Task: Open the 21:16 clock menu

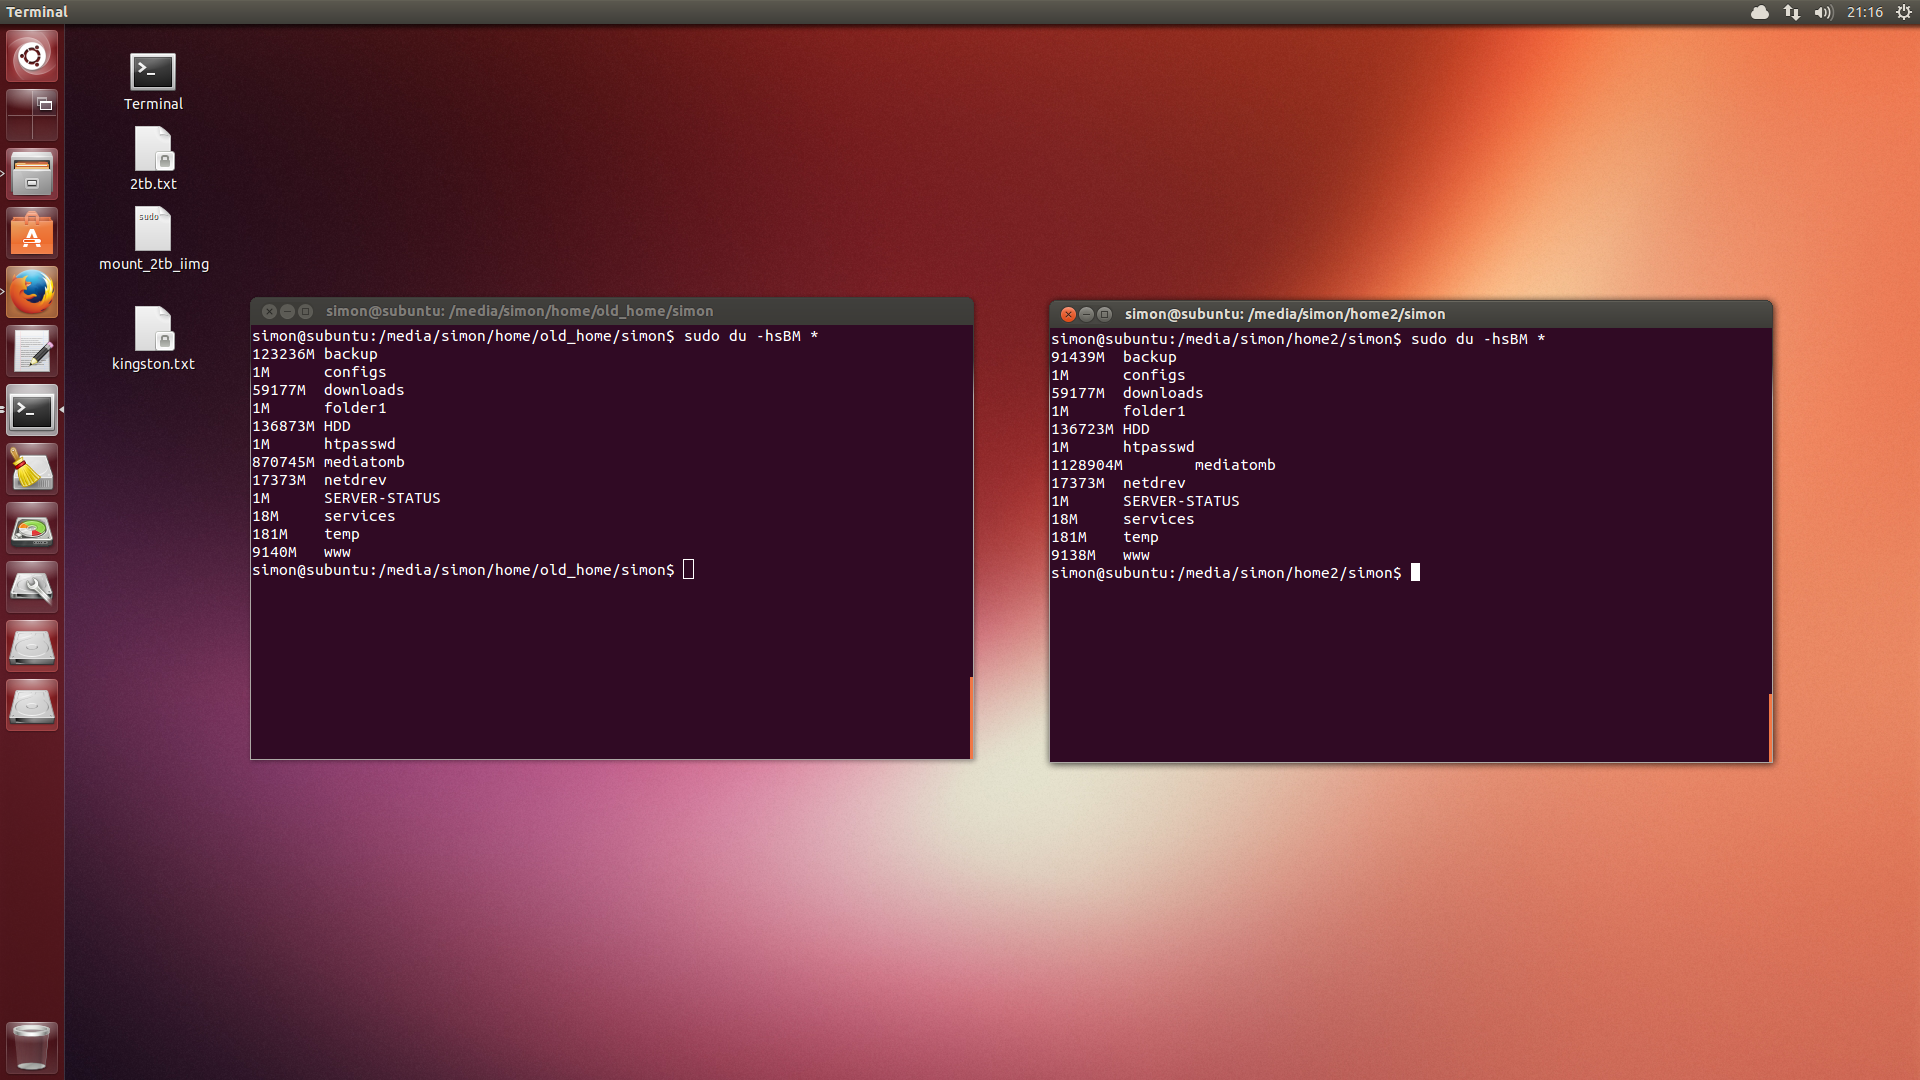Action: [1865, 12]
